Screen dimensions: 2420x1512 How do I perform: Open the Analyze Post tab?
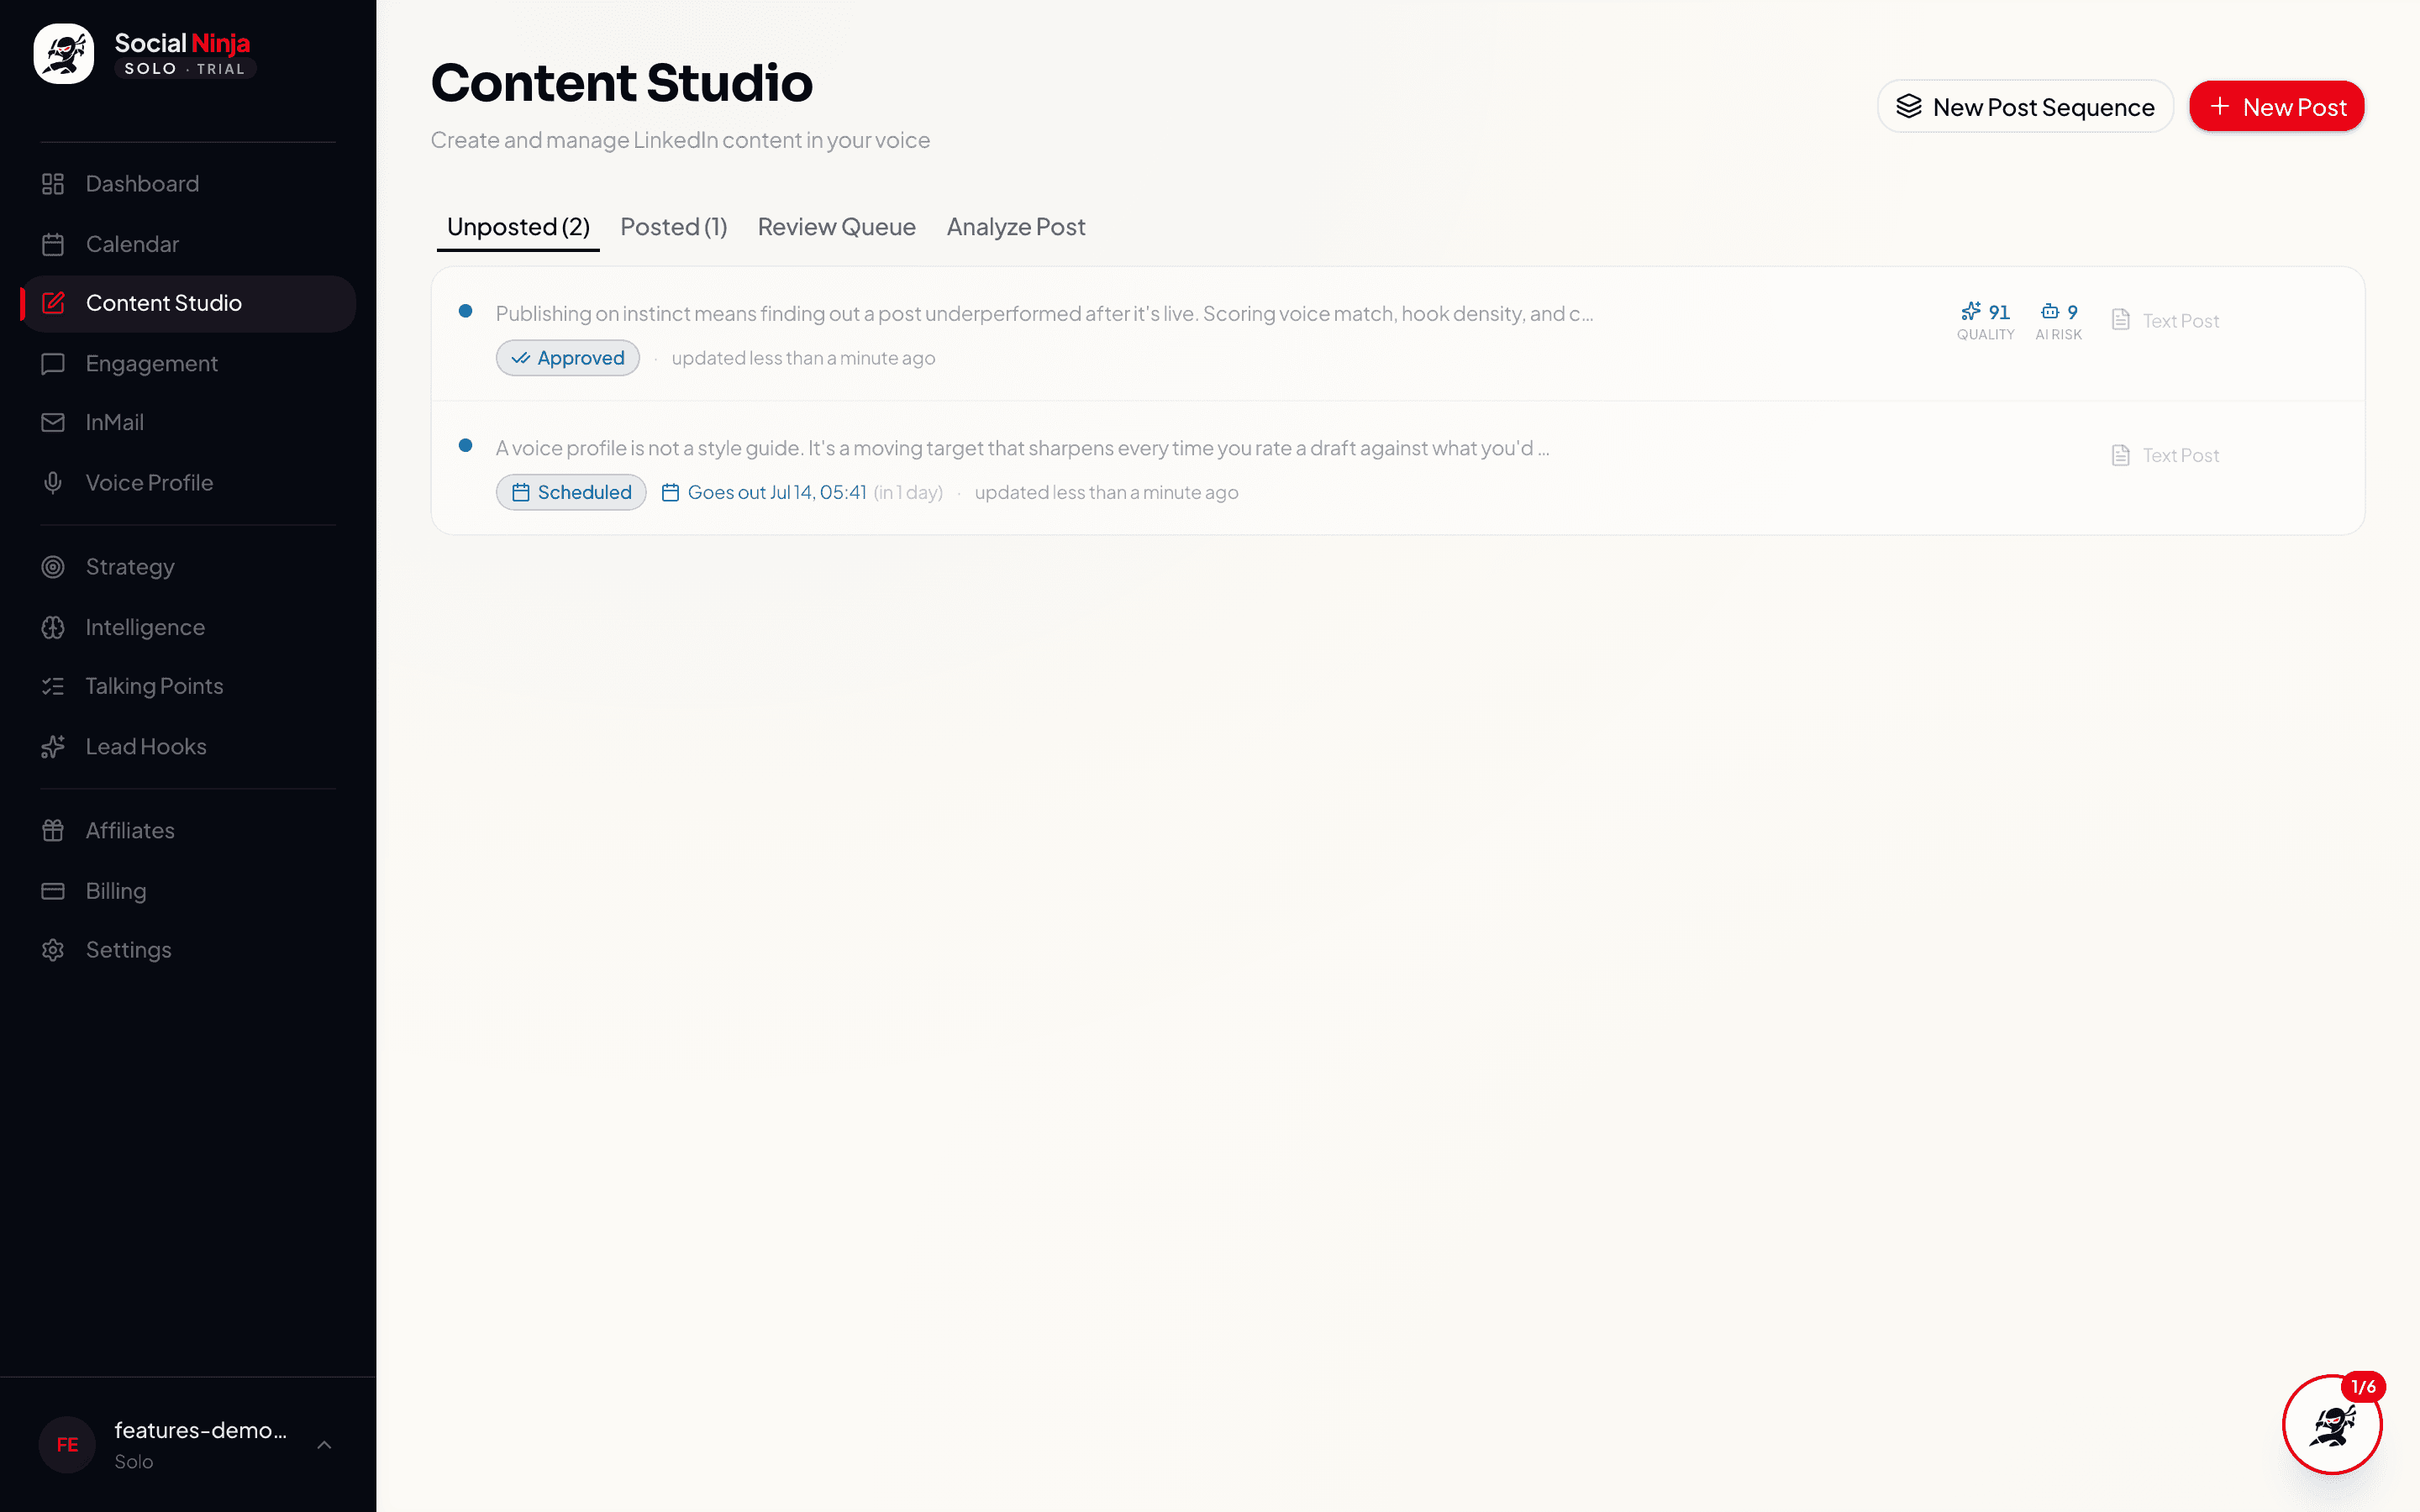(x=1015, y=227)
